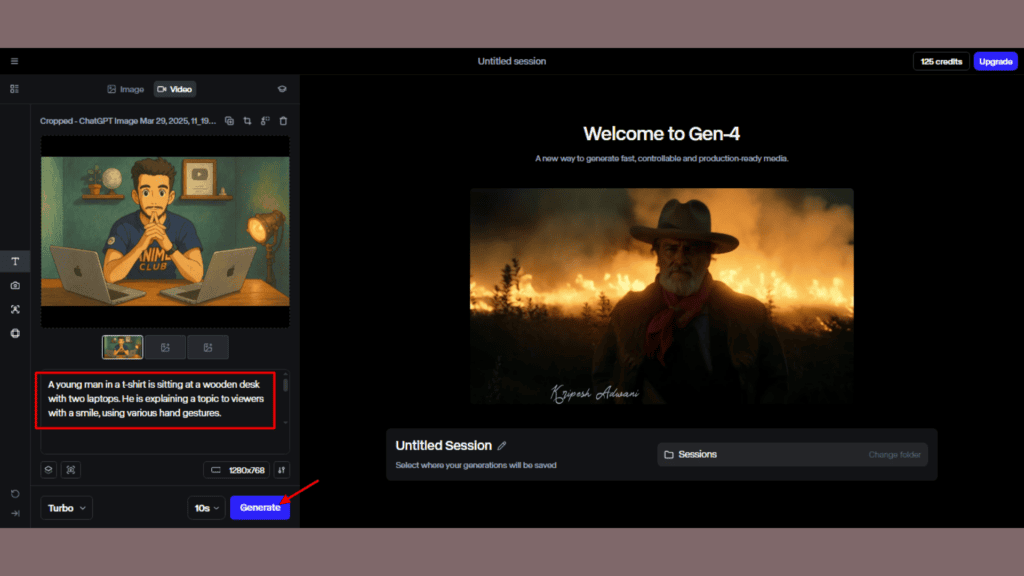The width and height of the screenshot is (1024, 576).
Task: Select the reference image thumbnail slot
Action: [x=122, y=346]
